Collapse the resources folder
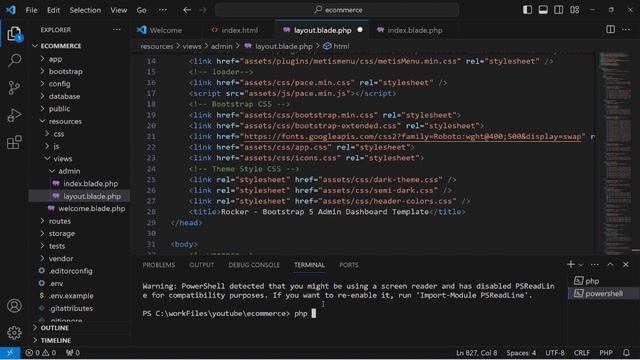 pos(80,121)
